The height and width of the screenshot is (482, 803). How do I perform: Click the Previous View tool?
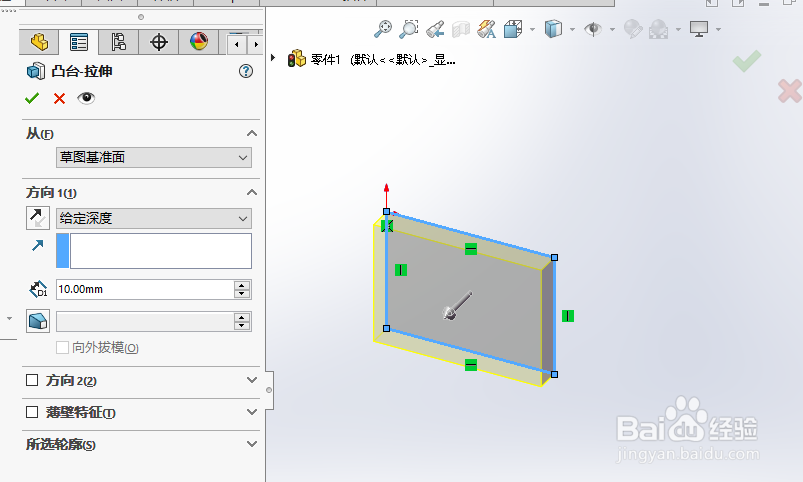[x=435, y=29]
